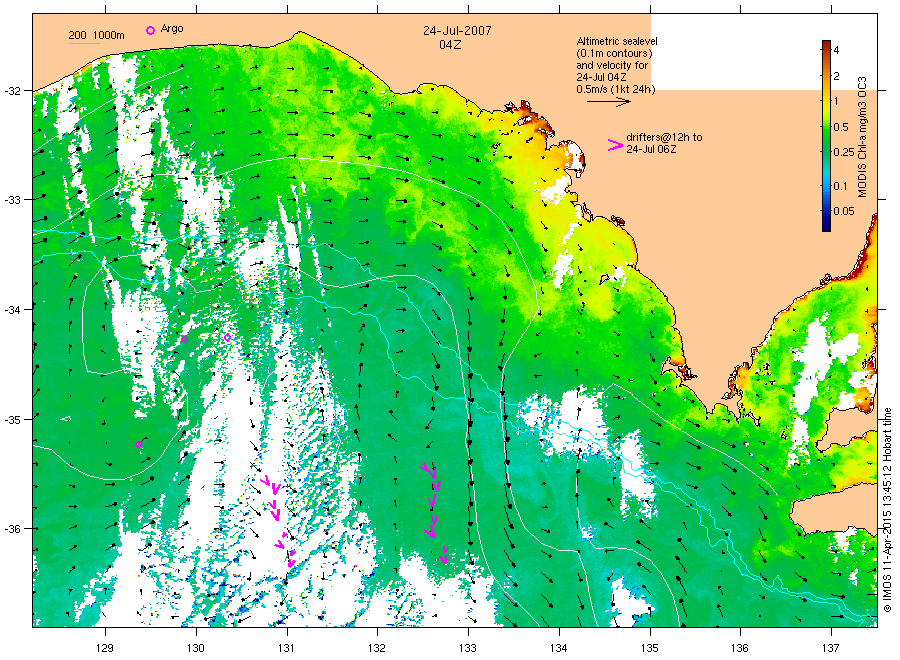Click the longitude label '136'

pyautogui.click(x=740, y=648)
